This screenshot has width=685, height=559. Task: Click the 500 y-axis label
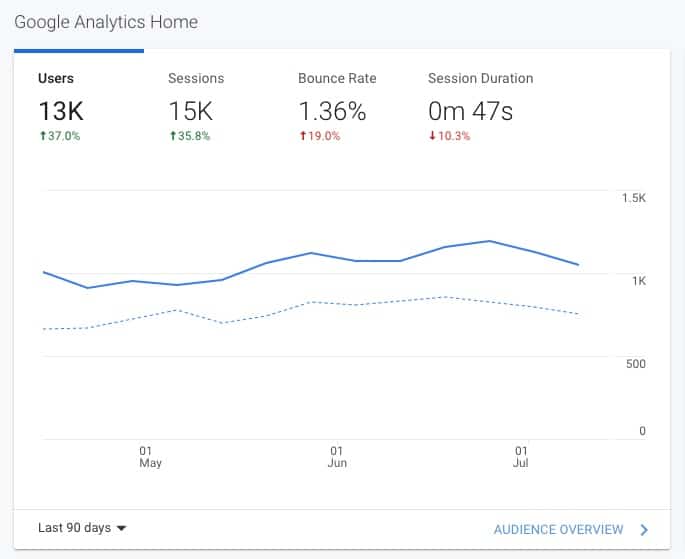click(636, 364)
